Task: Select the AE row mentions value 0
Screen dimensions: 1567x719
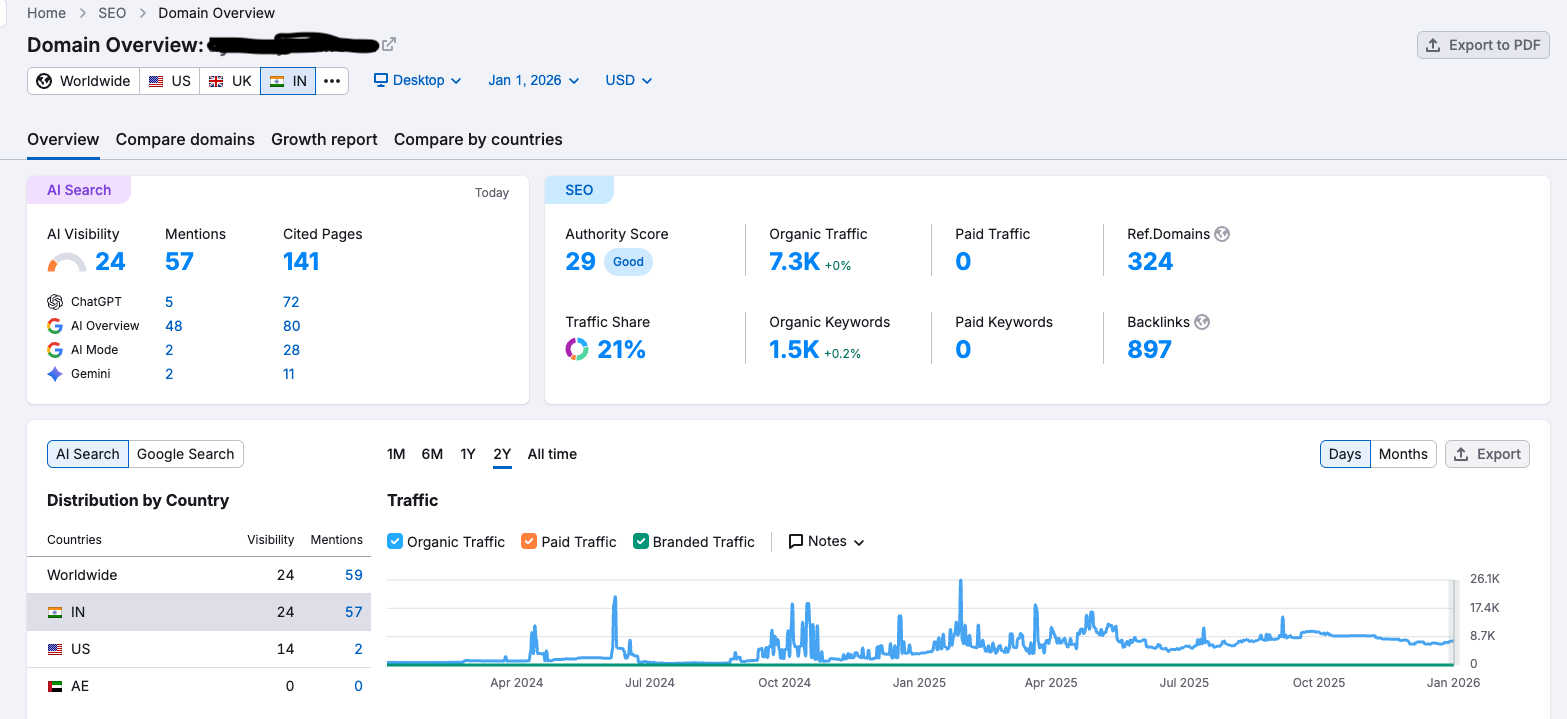Action: pyautogui.click(x=358, y=686)
